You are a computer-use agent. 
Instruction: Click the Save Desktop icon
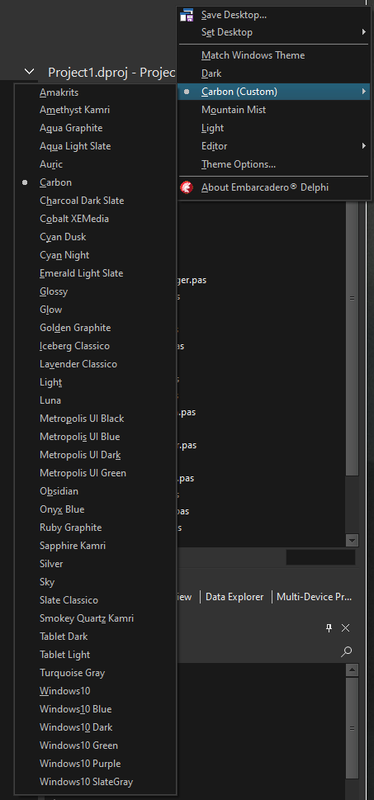pyautogui.click(x=187, y=15)
